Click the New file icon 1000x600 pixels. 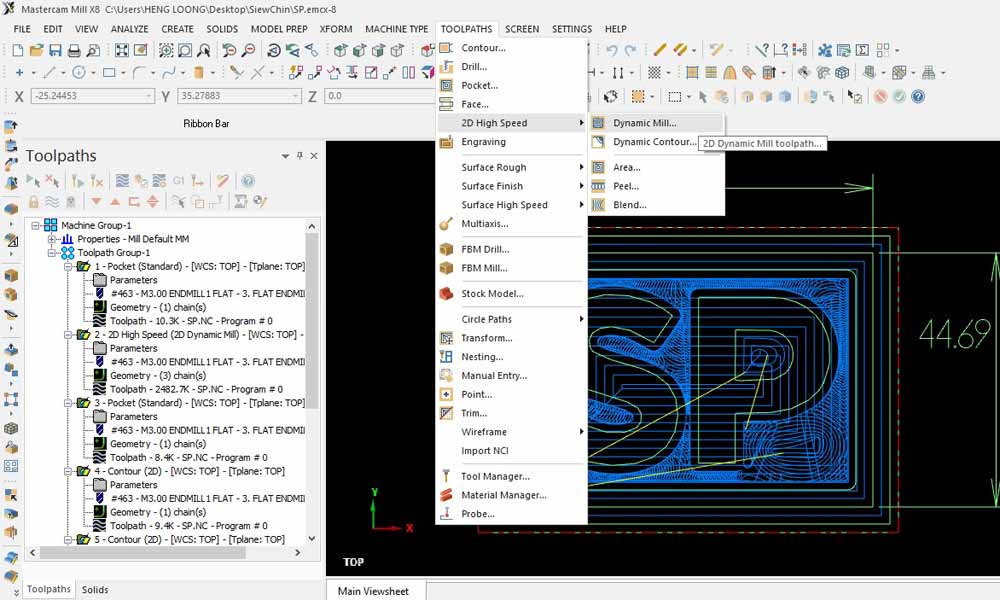pyautogui.click(x=18, y=50)
